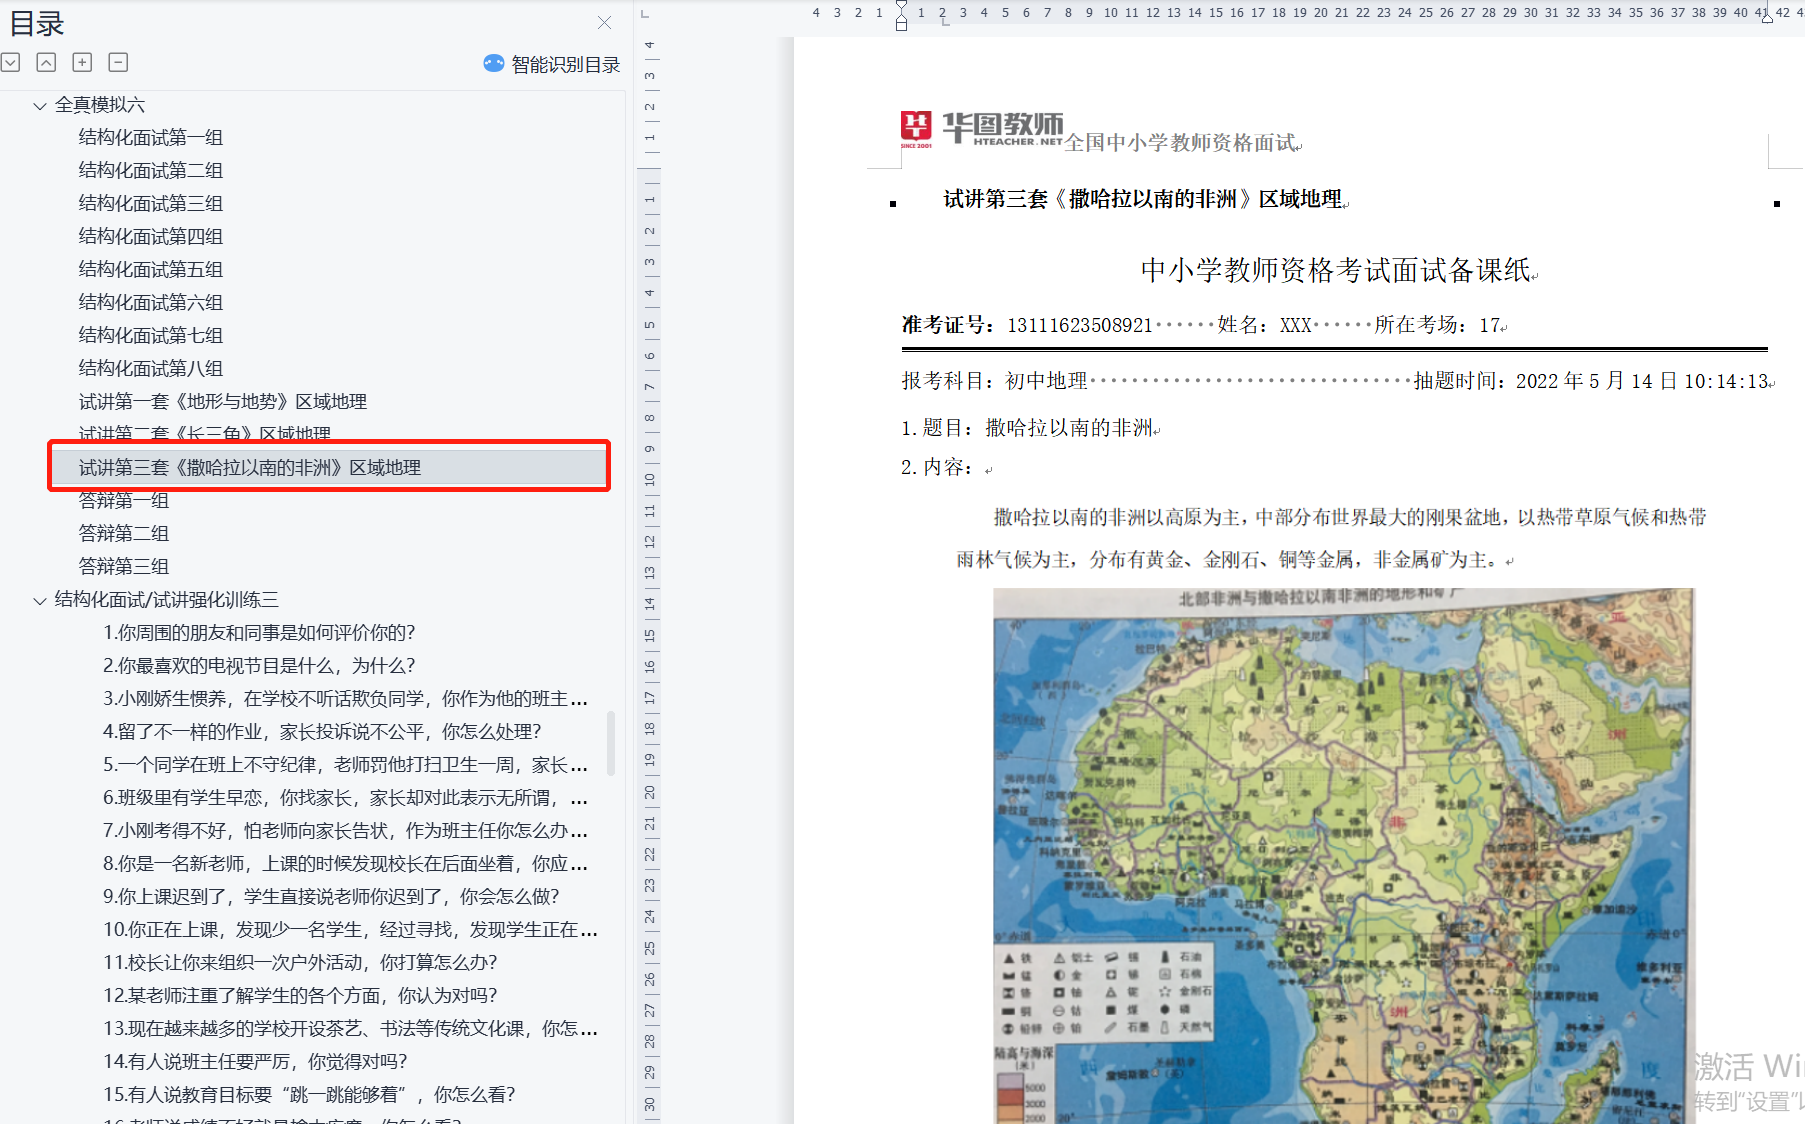Go to question 2 about favorite TV program
The image size is (1805, 1124).
tap(259, 666)
